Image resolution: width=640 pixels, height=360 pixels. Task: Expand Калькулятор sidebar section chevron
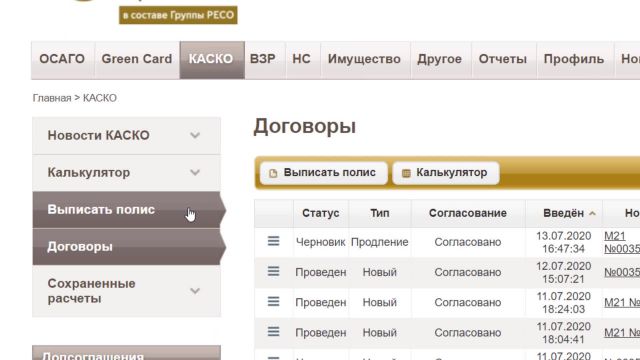(x=195, y=172)
